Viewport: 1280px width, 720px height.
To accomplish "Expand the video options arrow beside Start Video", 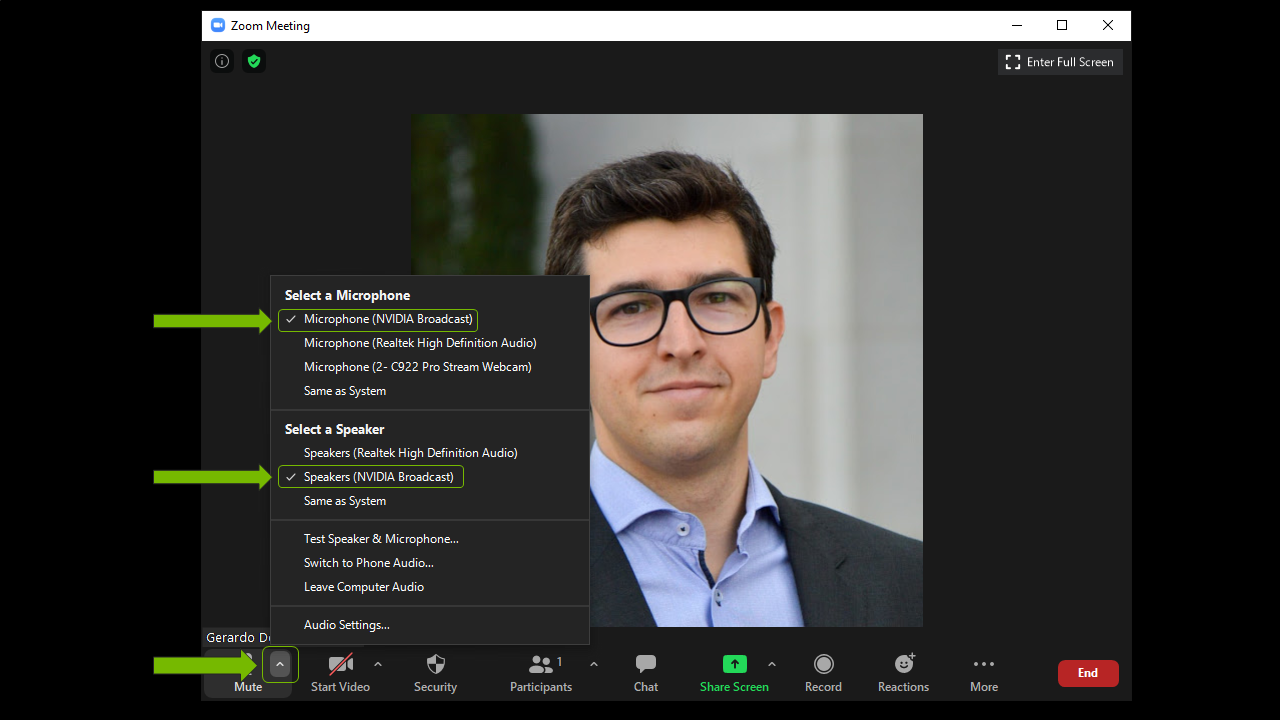I will [378, 664].
